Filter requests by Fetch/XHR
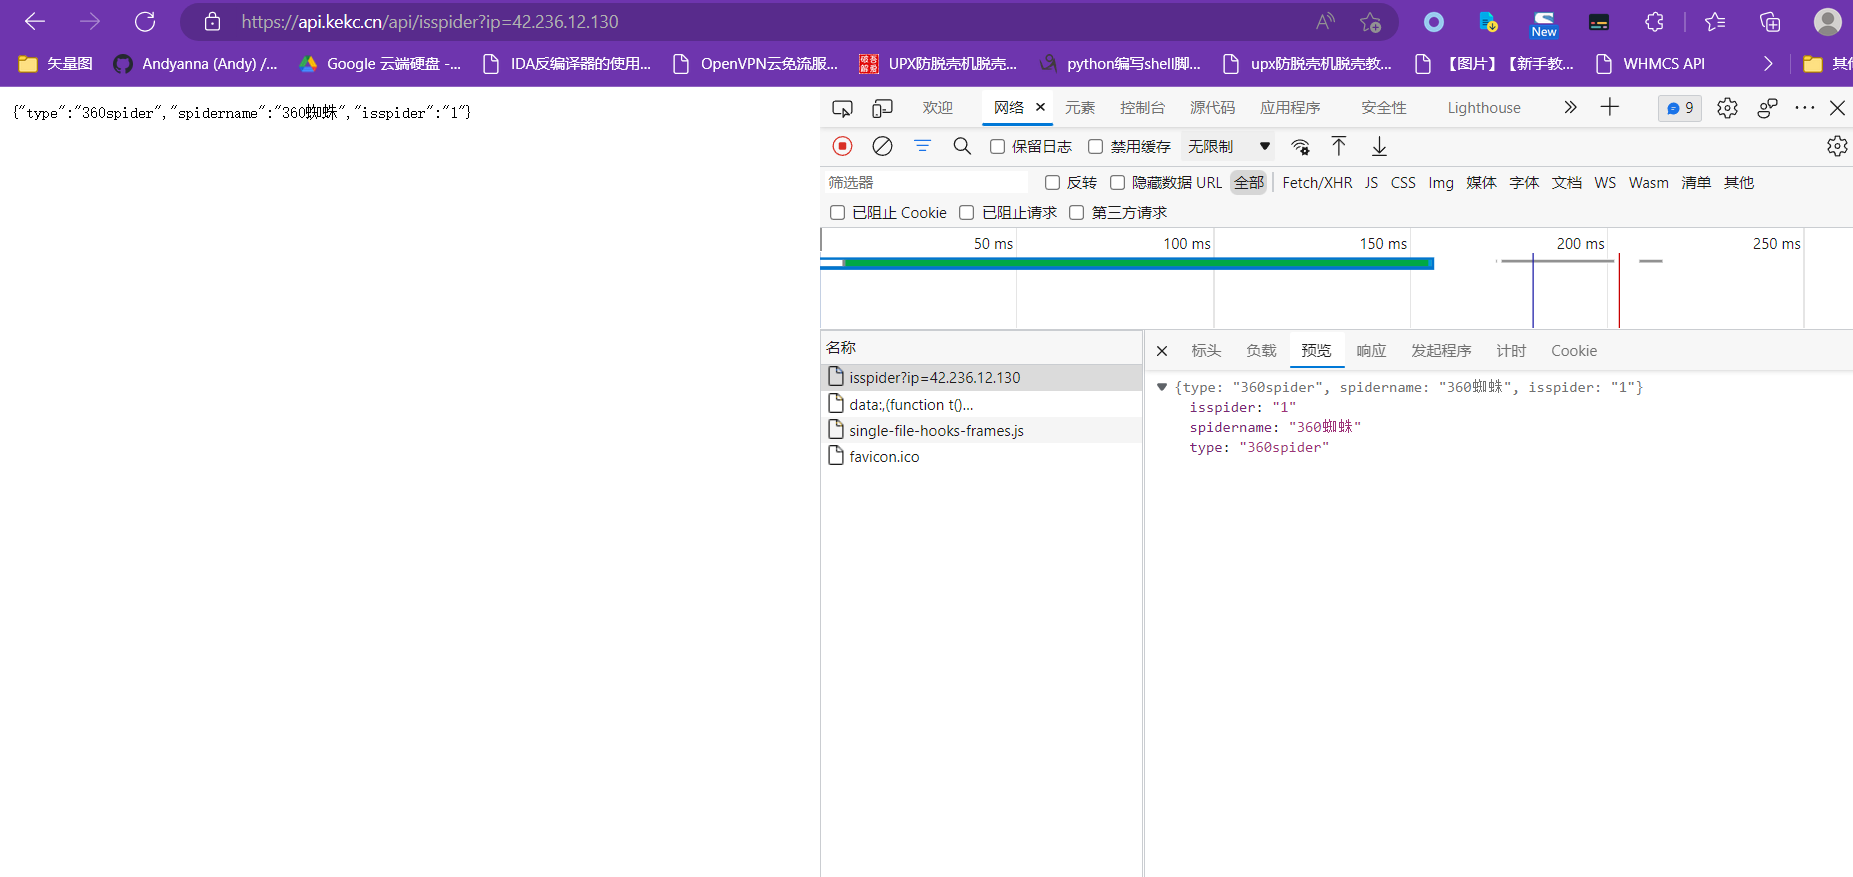 click(x=1317, y=183)
